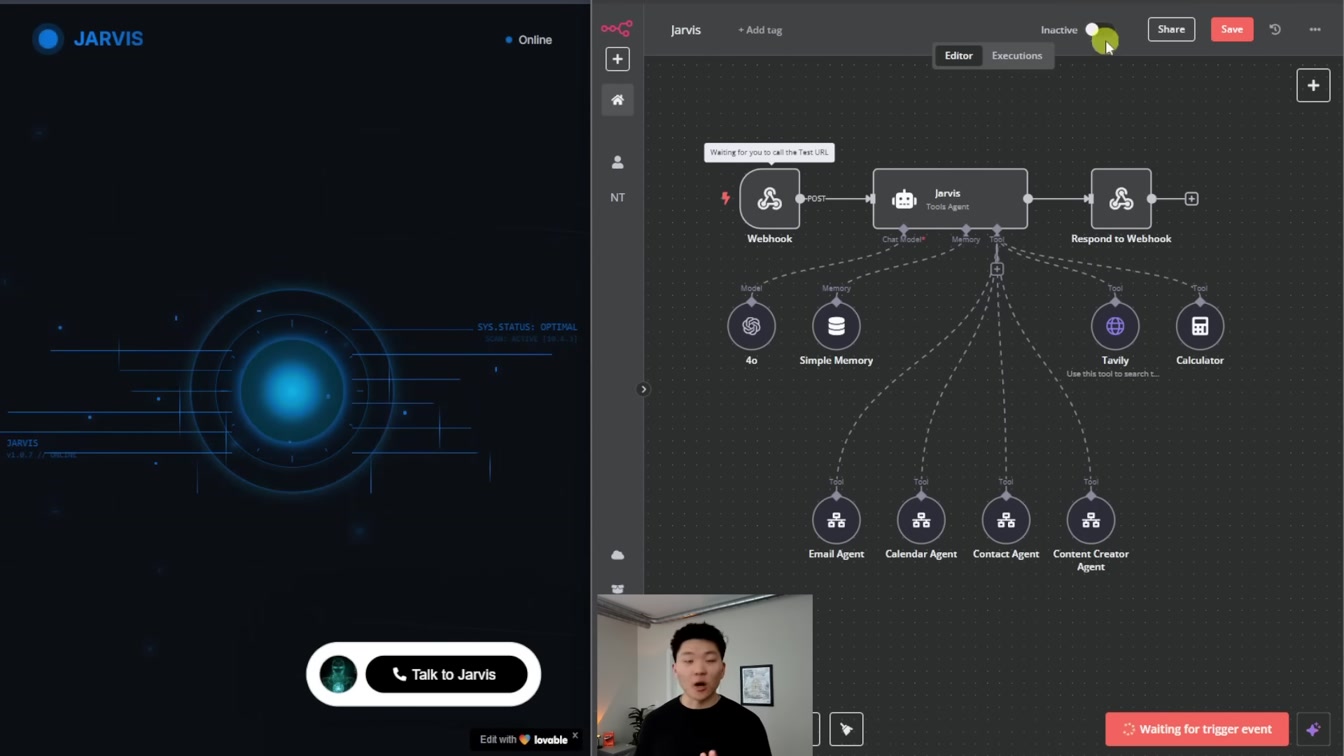The height and width of the screenshot is (756, 1344).
Task: Select the Calculator tool node
Action: tap(1200, 326)
